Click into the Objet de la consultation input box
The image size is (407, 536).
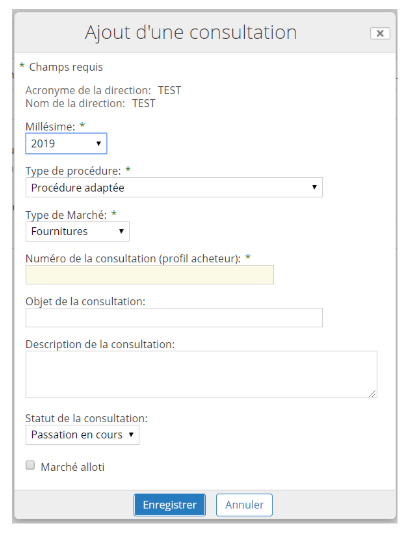(x=174, y=318)
